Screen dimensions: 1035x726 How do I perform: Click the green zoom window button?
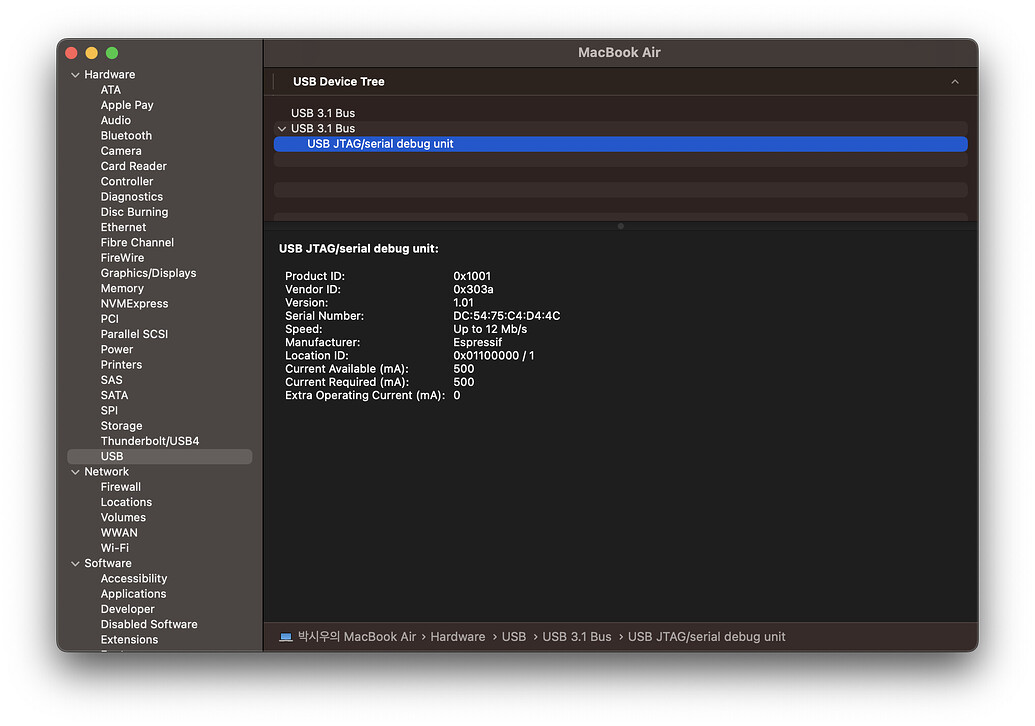[112, 53]
